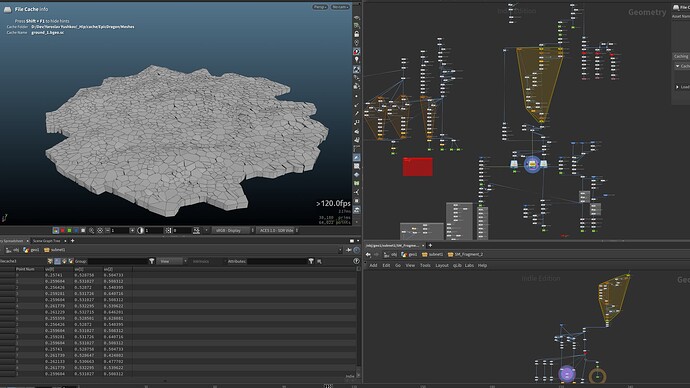Click the headlight bulb display option icon
This screenshot has height=388, width=690.
tap(356, 60)
